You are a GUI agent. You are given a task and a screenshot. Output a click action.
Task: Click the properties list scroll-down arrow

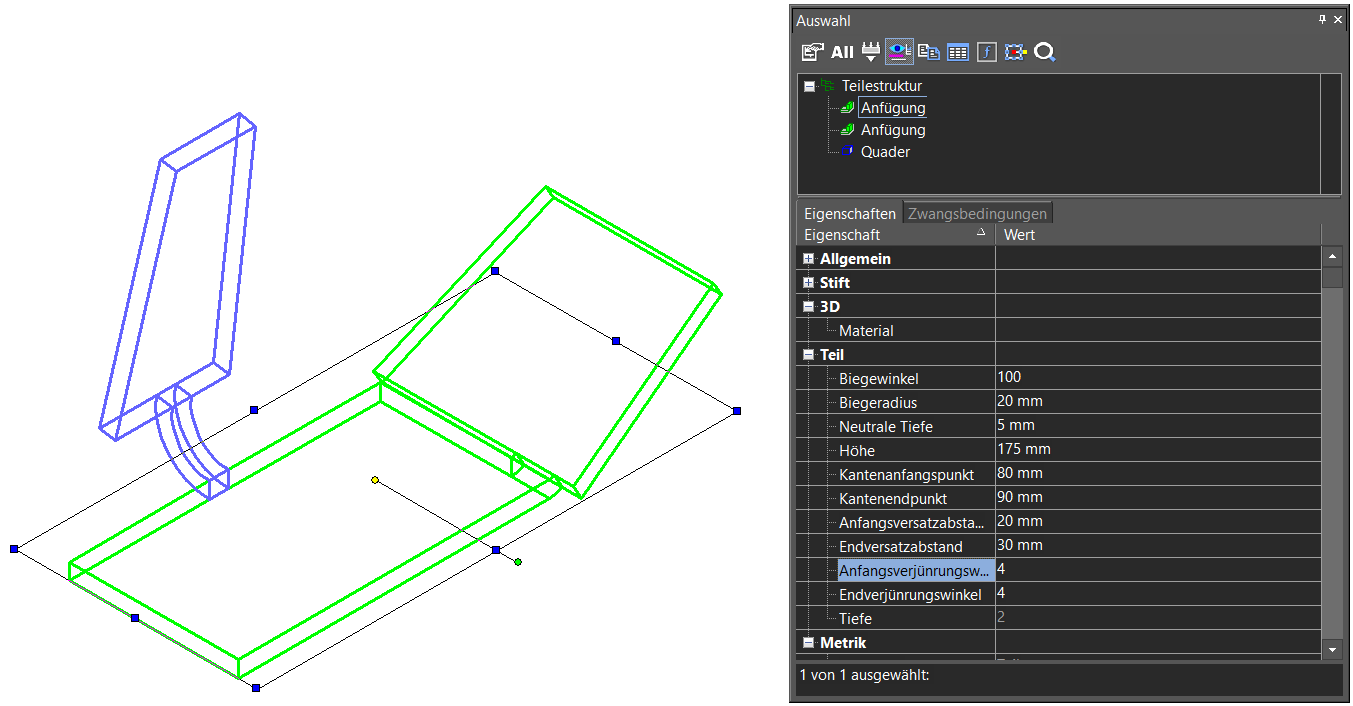[x=1332, y=649]
